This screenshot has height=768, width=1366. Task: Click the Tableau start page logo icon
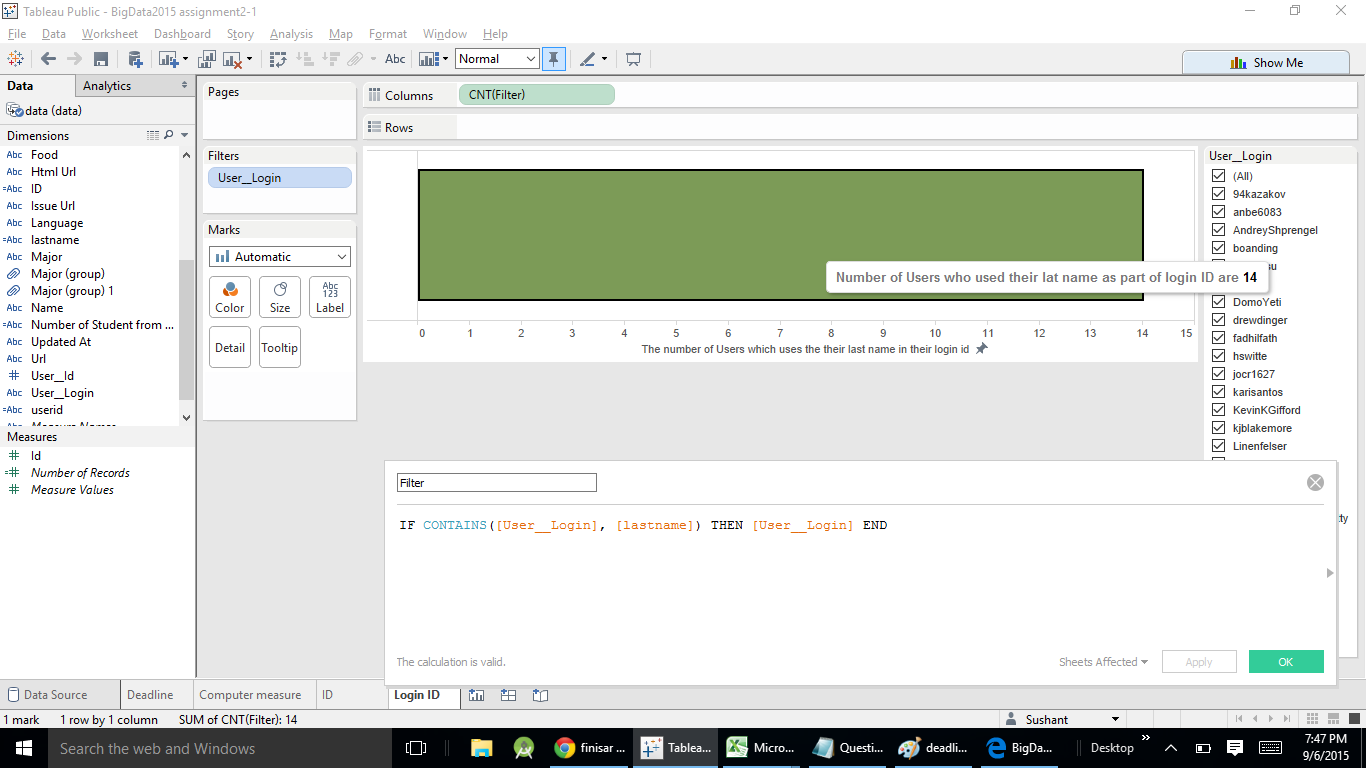point(15,59)
